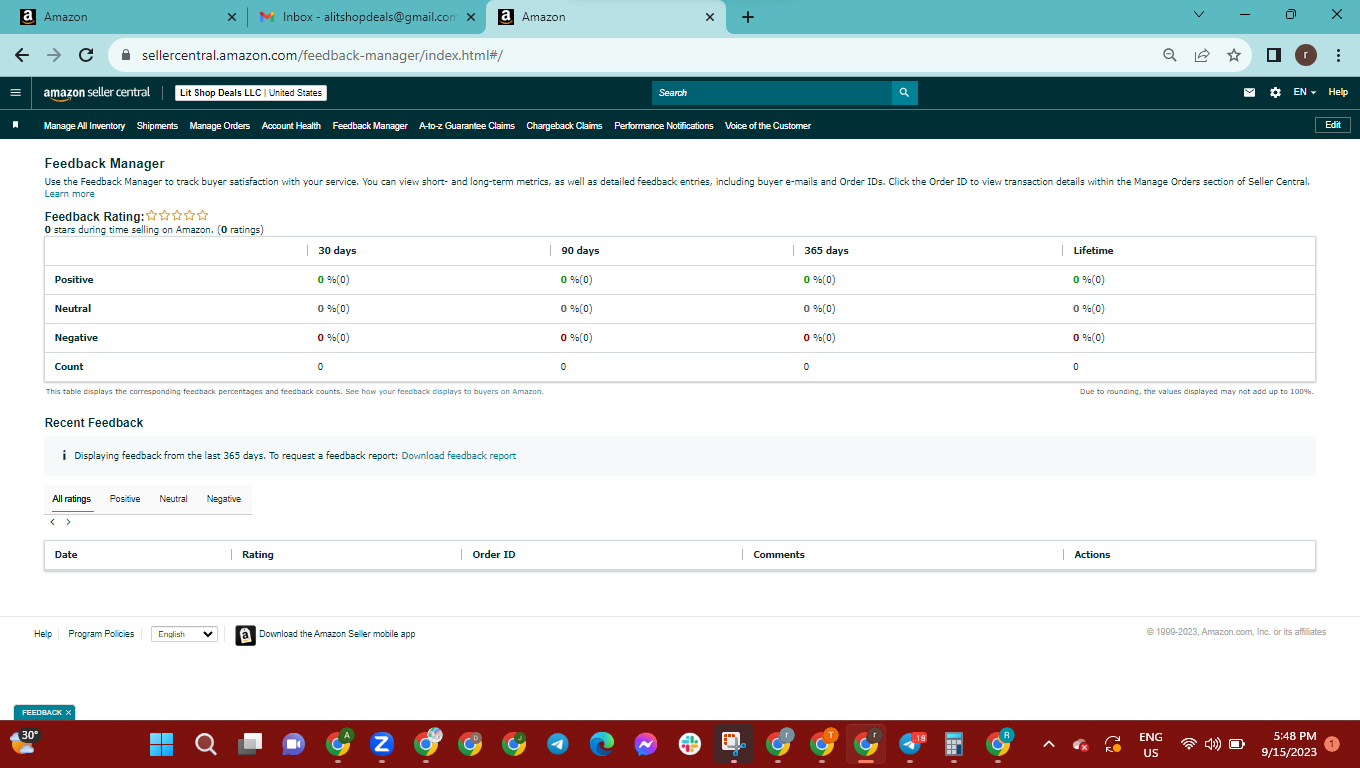Open the Shipments menu item
Screen dimensions: 1360x768
click(157, 126)
